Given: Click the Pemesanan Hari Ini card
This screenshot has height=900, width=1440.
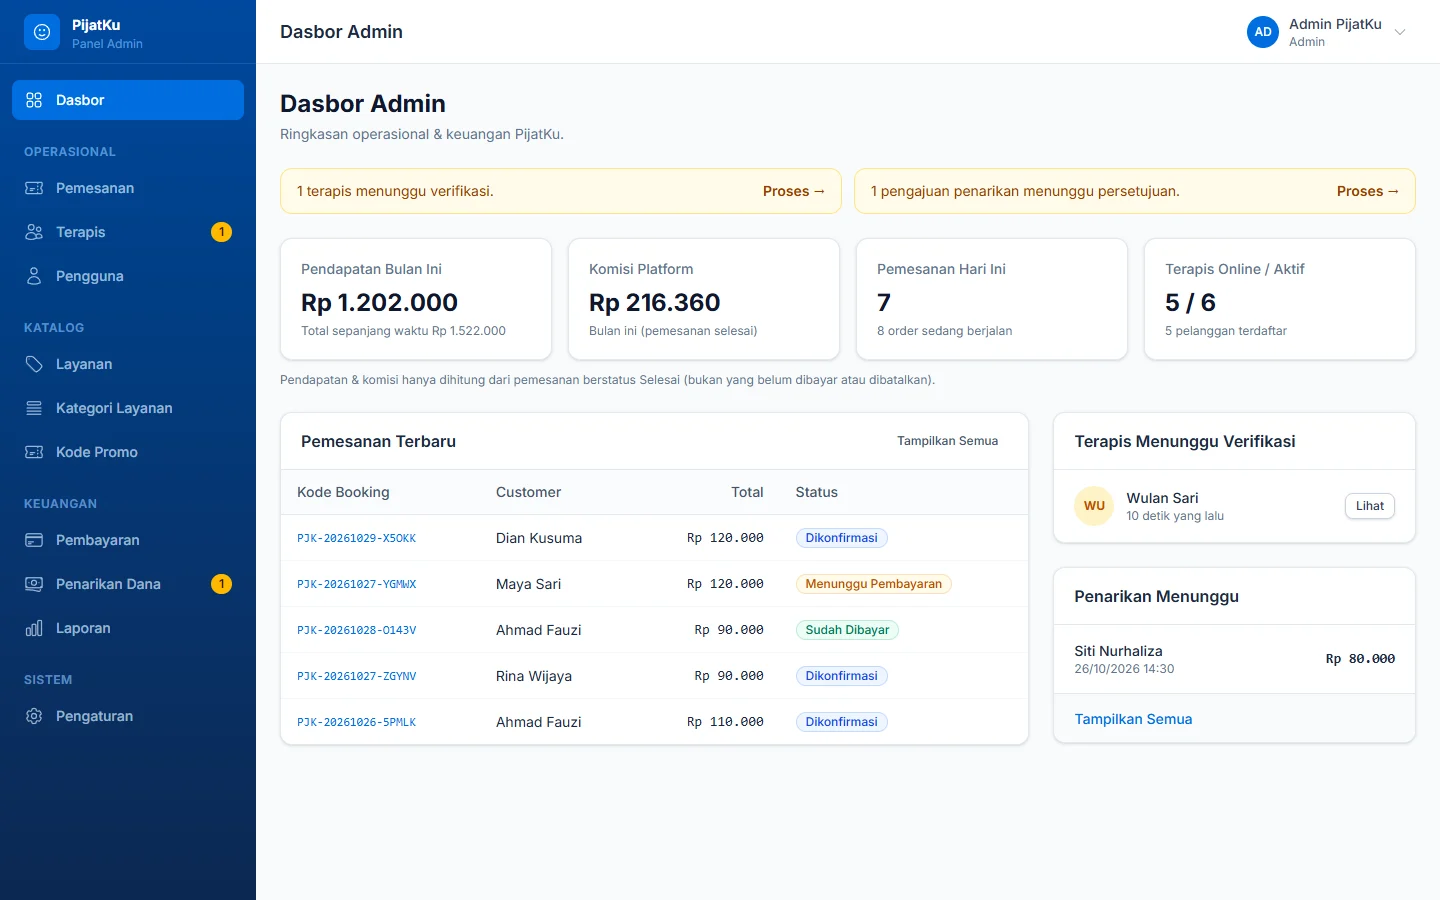Looking at the screenshot, I should pos(992,299).
